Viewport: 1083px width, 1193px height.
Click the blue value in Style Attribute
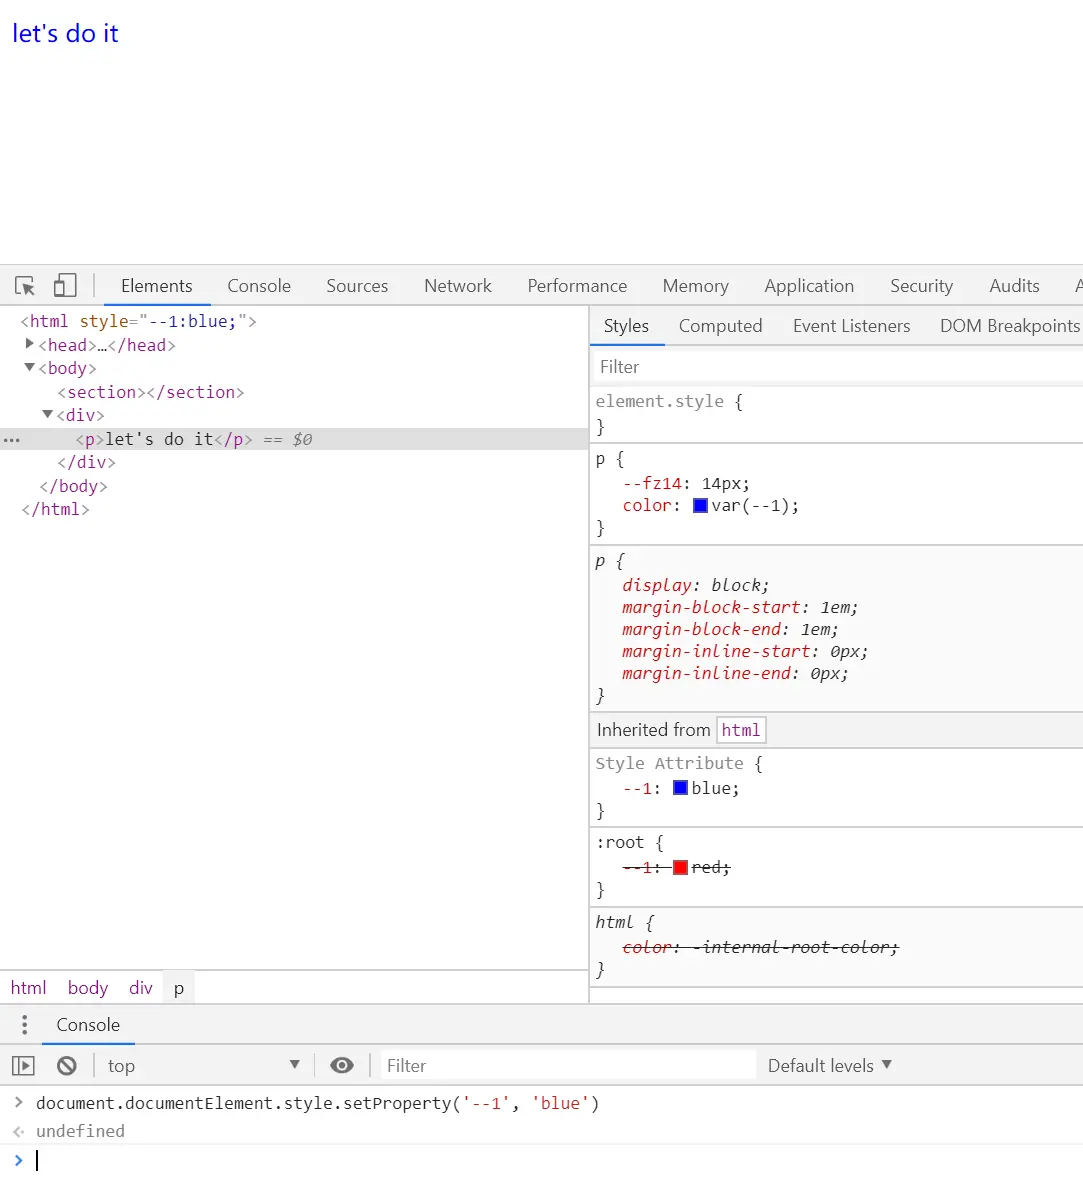point(711,788)
